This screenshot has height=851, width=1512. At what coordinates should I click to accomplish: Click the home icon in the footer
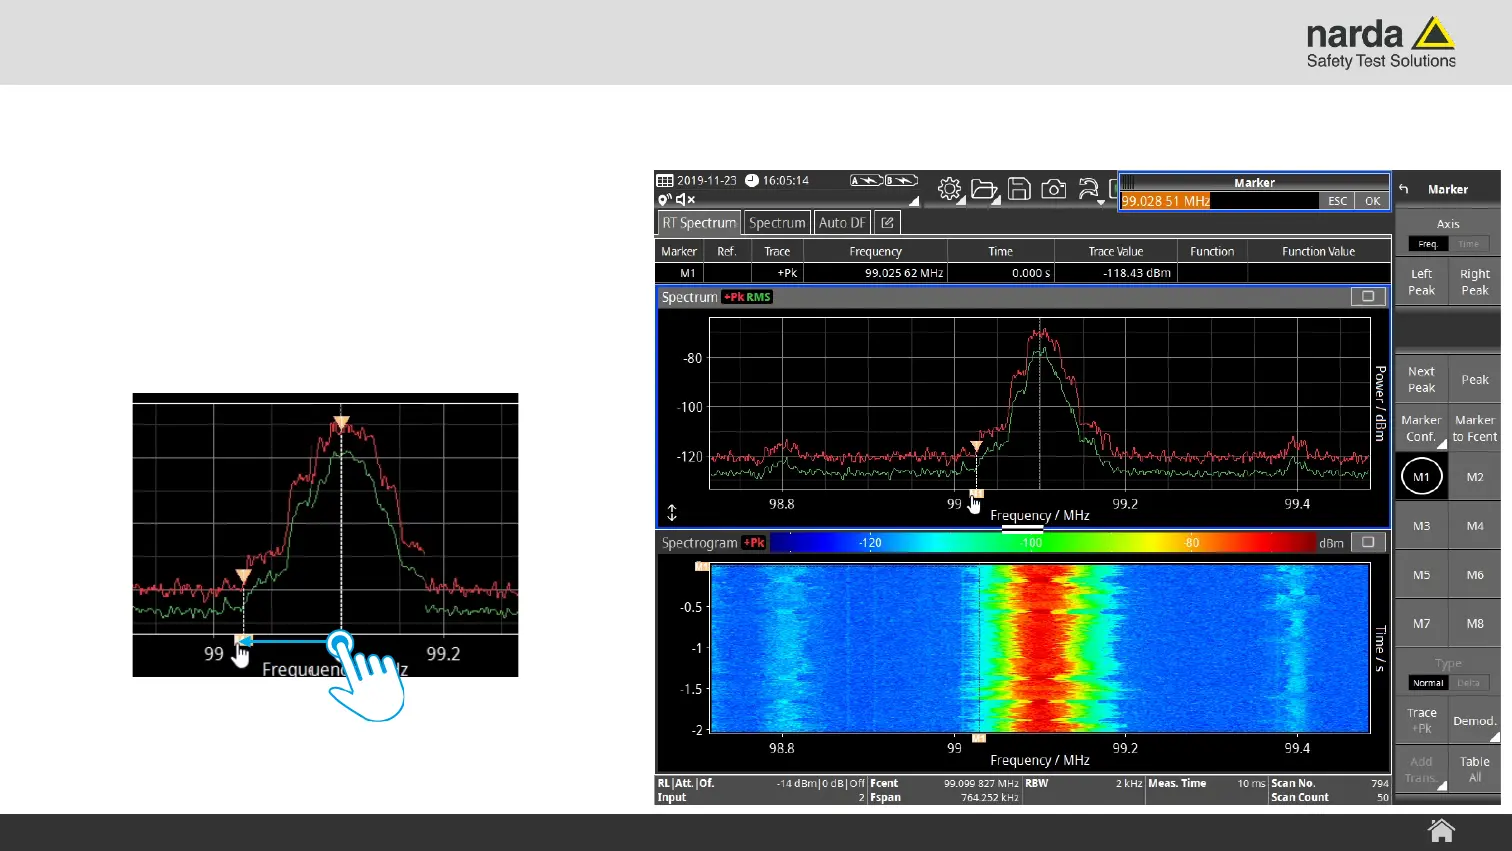coord(1441,831)
